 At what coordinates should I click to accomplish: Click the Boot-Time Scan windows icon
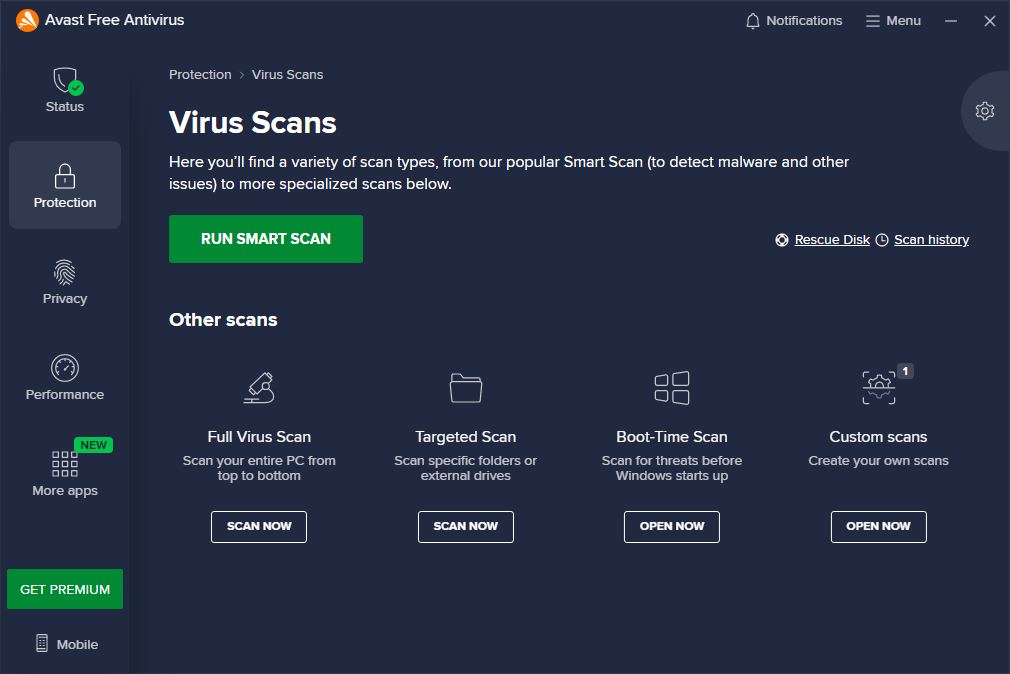(672, 388)
